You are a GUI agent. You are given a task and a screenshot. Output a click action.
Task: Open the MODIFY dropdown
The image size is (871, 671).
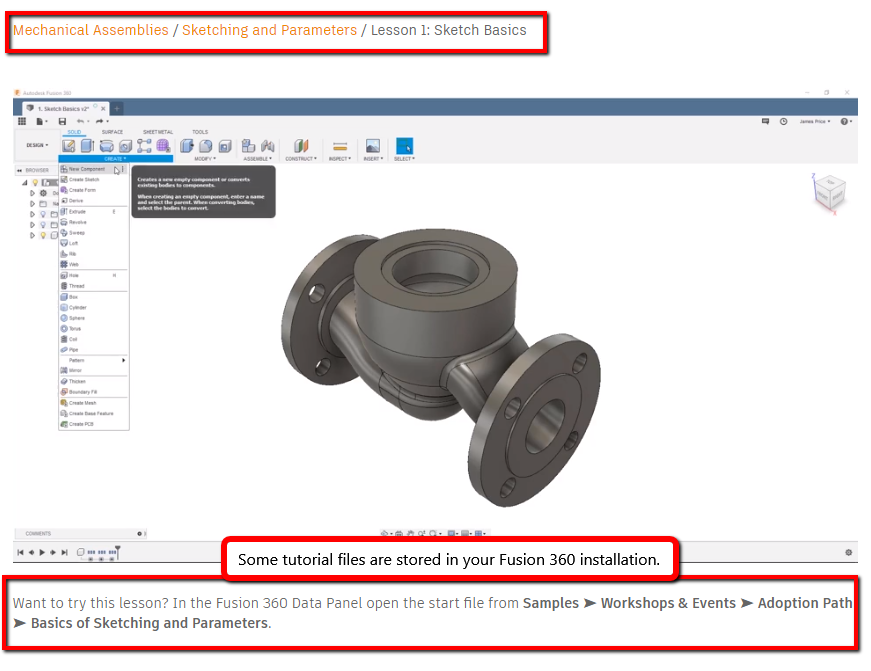(x=205, y=159)
